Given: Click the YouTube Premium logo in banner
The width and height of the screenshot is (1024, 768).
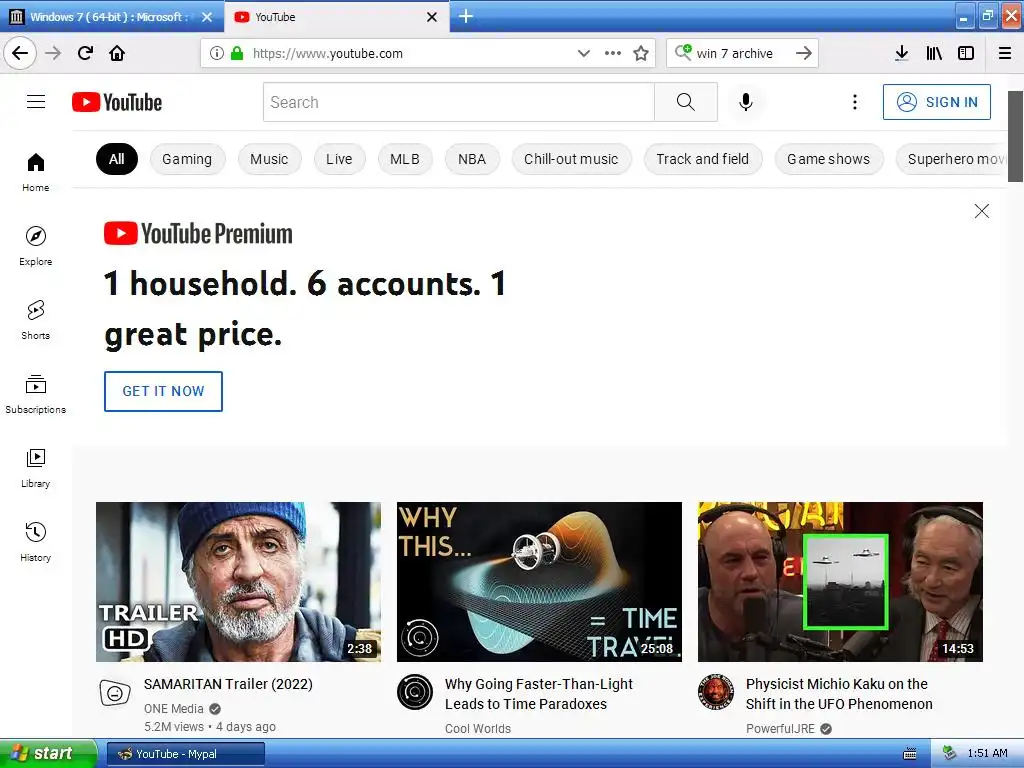Looking at the screenshot, I should point(198,233).
